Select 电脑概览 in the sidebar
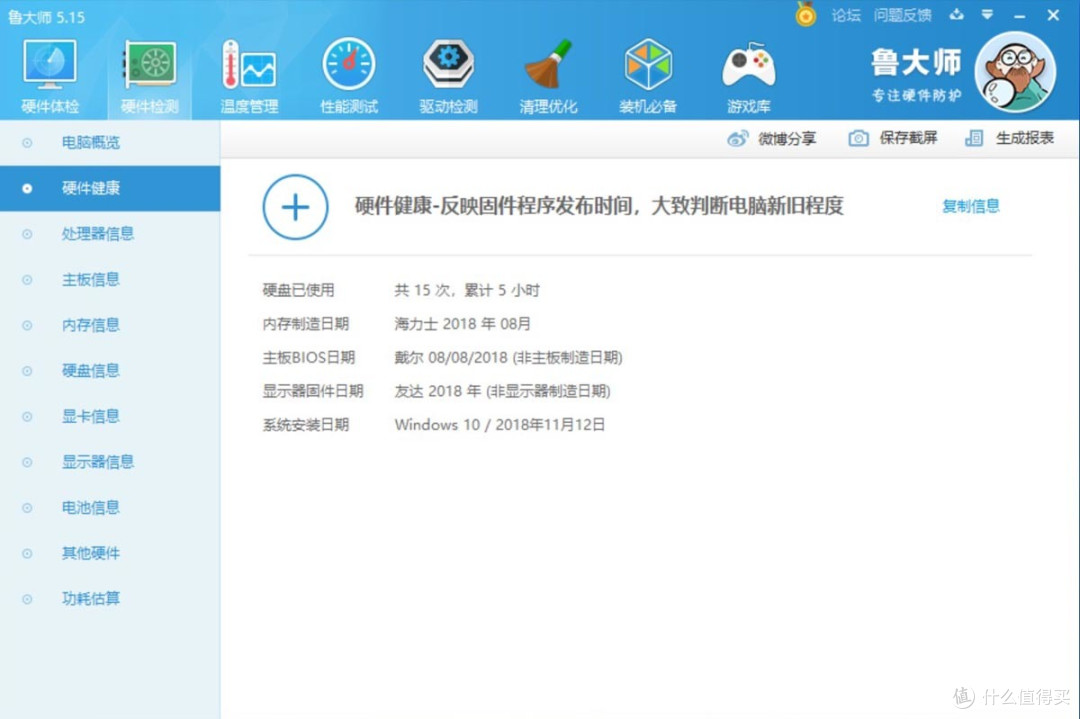Image resolution: width=1080 pixels, height=719 pixels. tap(110, 143)
